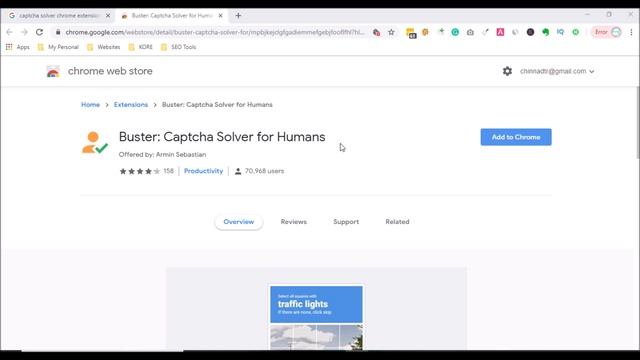Click the address bar URL field
Image resolution: width=640 pixels, height=360 pixels.
tap(215, 32)
